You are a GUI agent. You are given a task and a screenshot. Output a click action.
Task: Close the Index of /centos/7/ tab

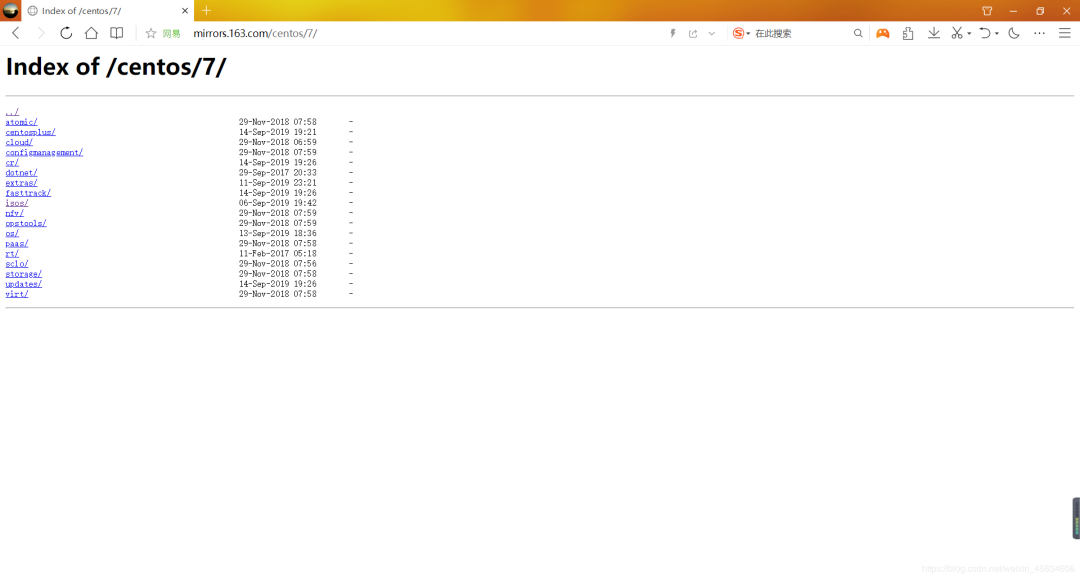click(185, 11)
